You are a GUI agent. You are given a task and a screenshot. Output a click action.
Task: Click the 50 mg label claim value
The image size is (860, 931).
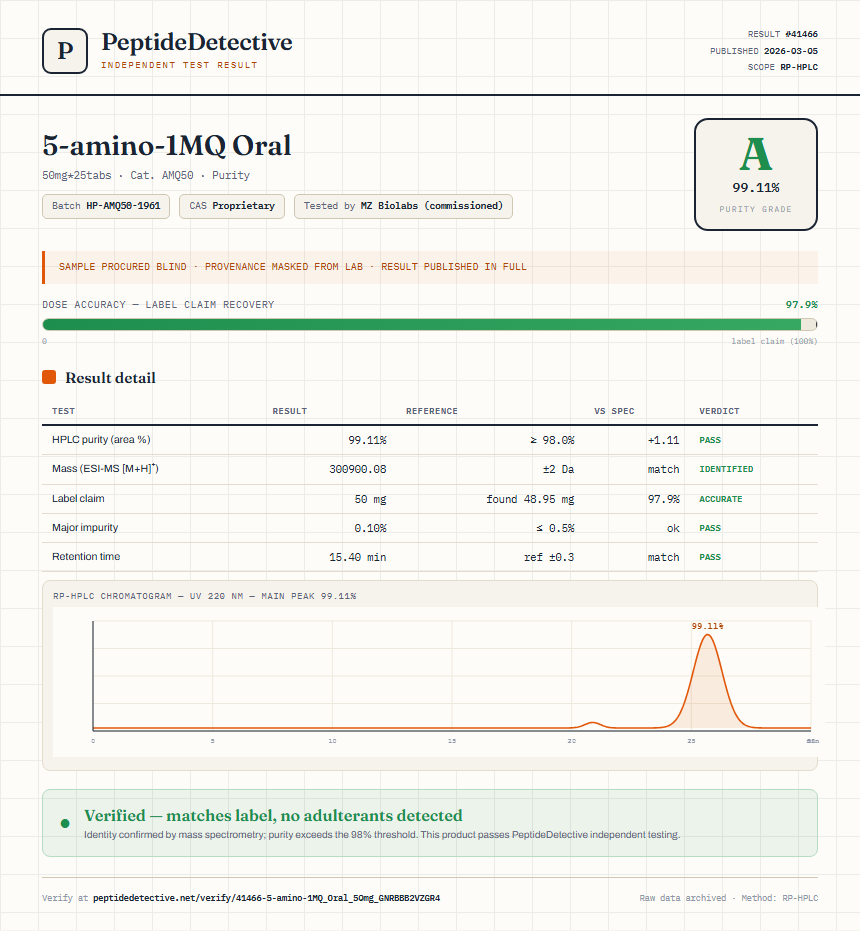(370, 499)
